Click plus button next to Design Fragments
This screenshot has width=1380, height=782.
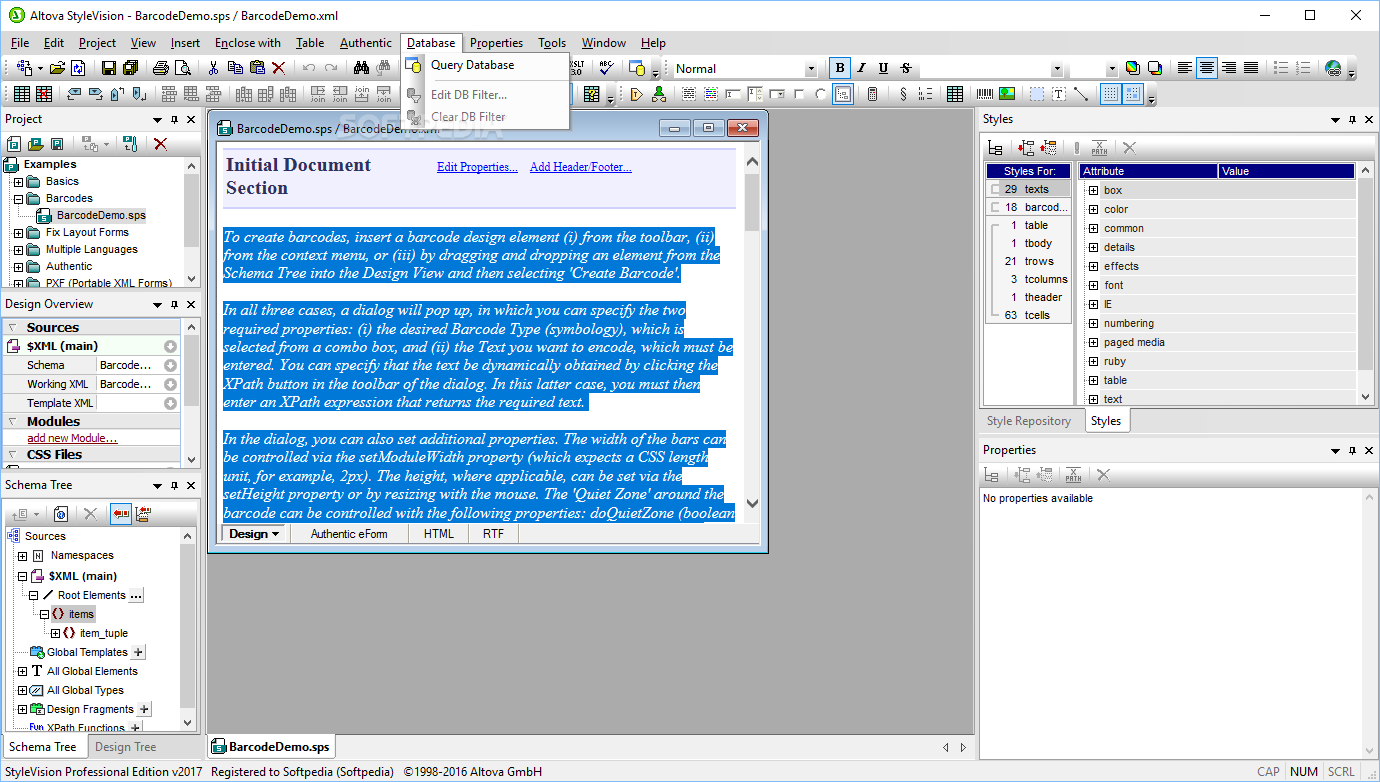pyautogui.click(x=144, y=709)
